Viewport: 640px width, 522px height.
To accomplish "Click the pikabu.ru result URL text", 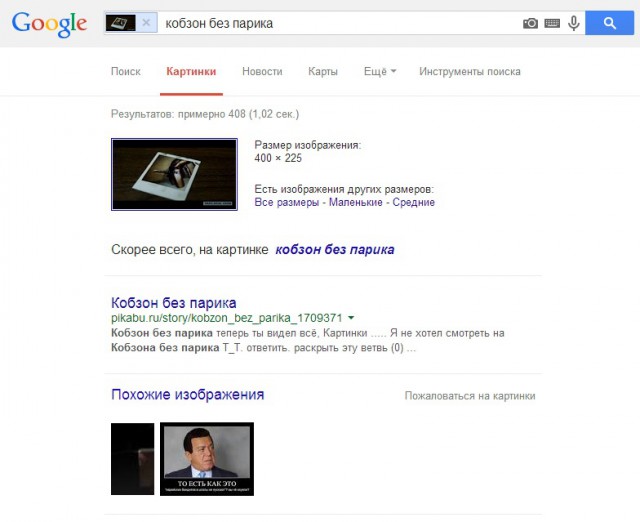I will 227,318.
